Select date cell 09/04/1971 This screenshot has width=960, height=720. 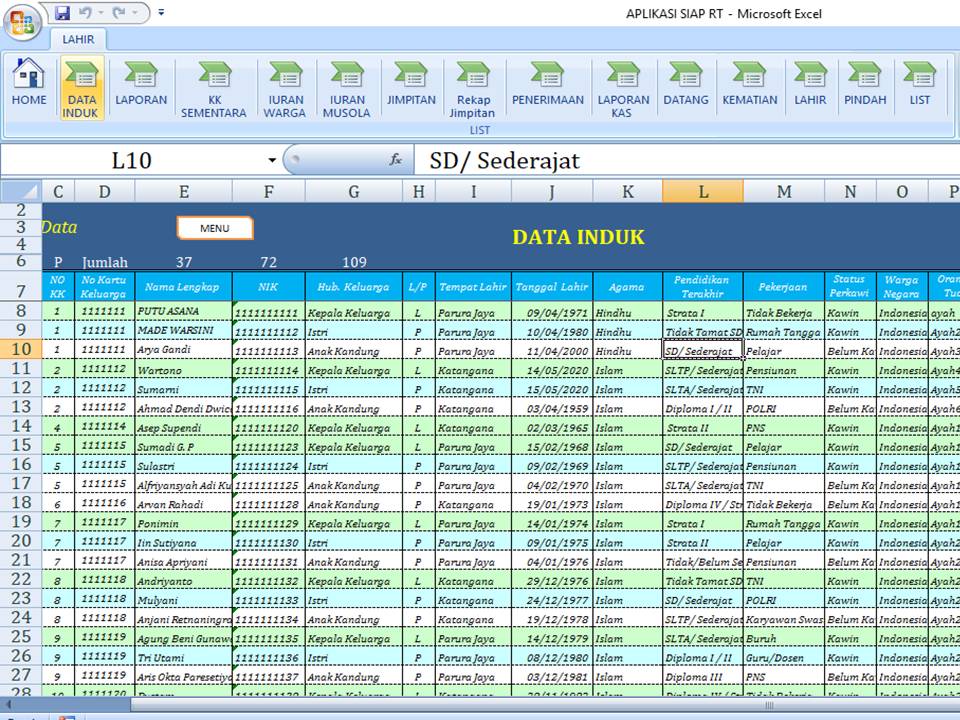(552, 312)
